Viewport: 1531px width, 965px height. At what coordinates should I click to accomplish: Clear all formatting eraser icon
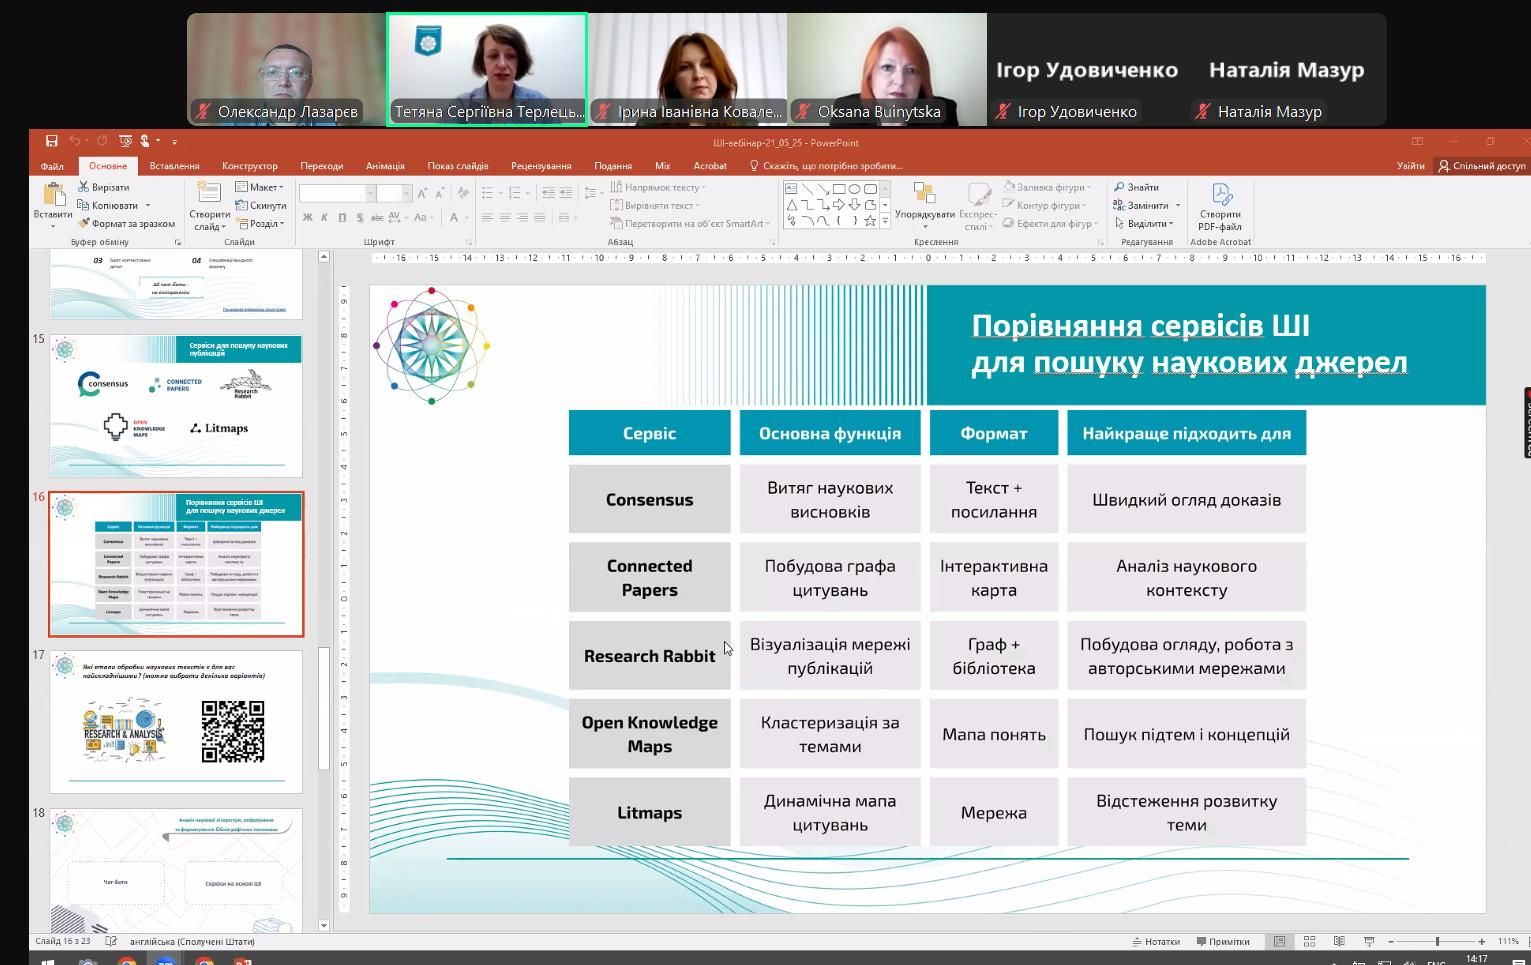[x=466, y=193]
